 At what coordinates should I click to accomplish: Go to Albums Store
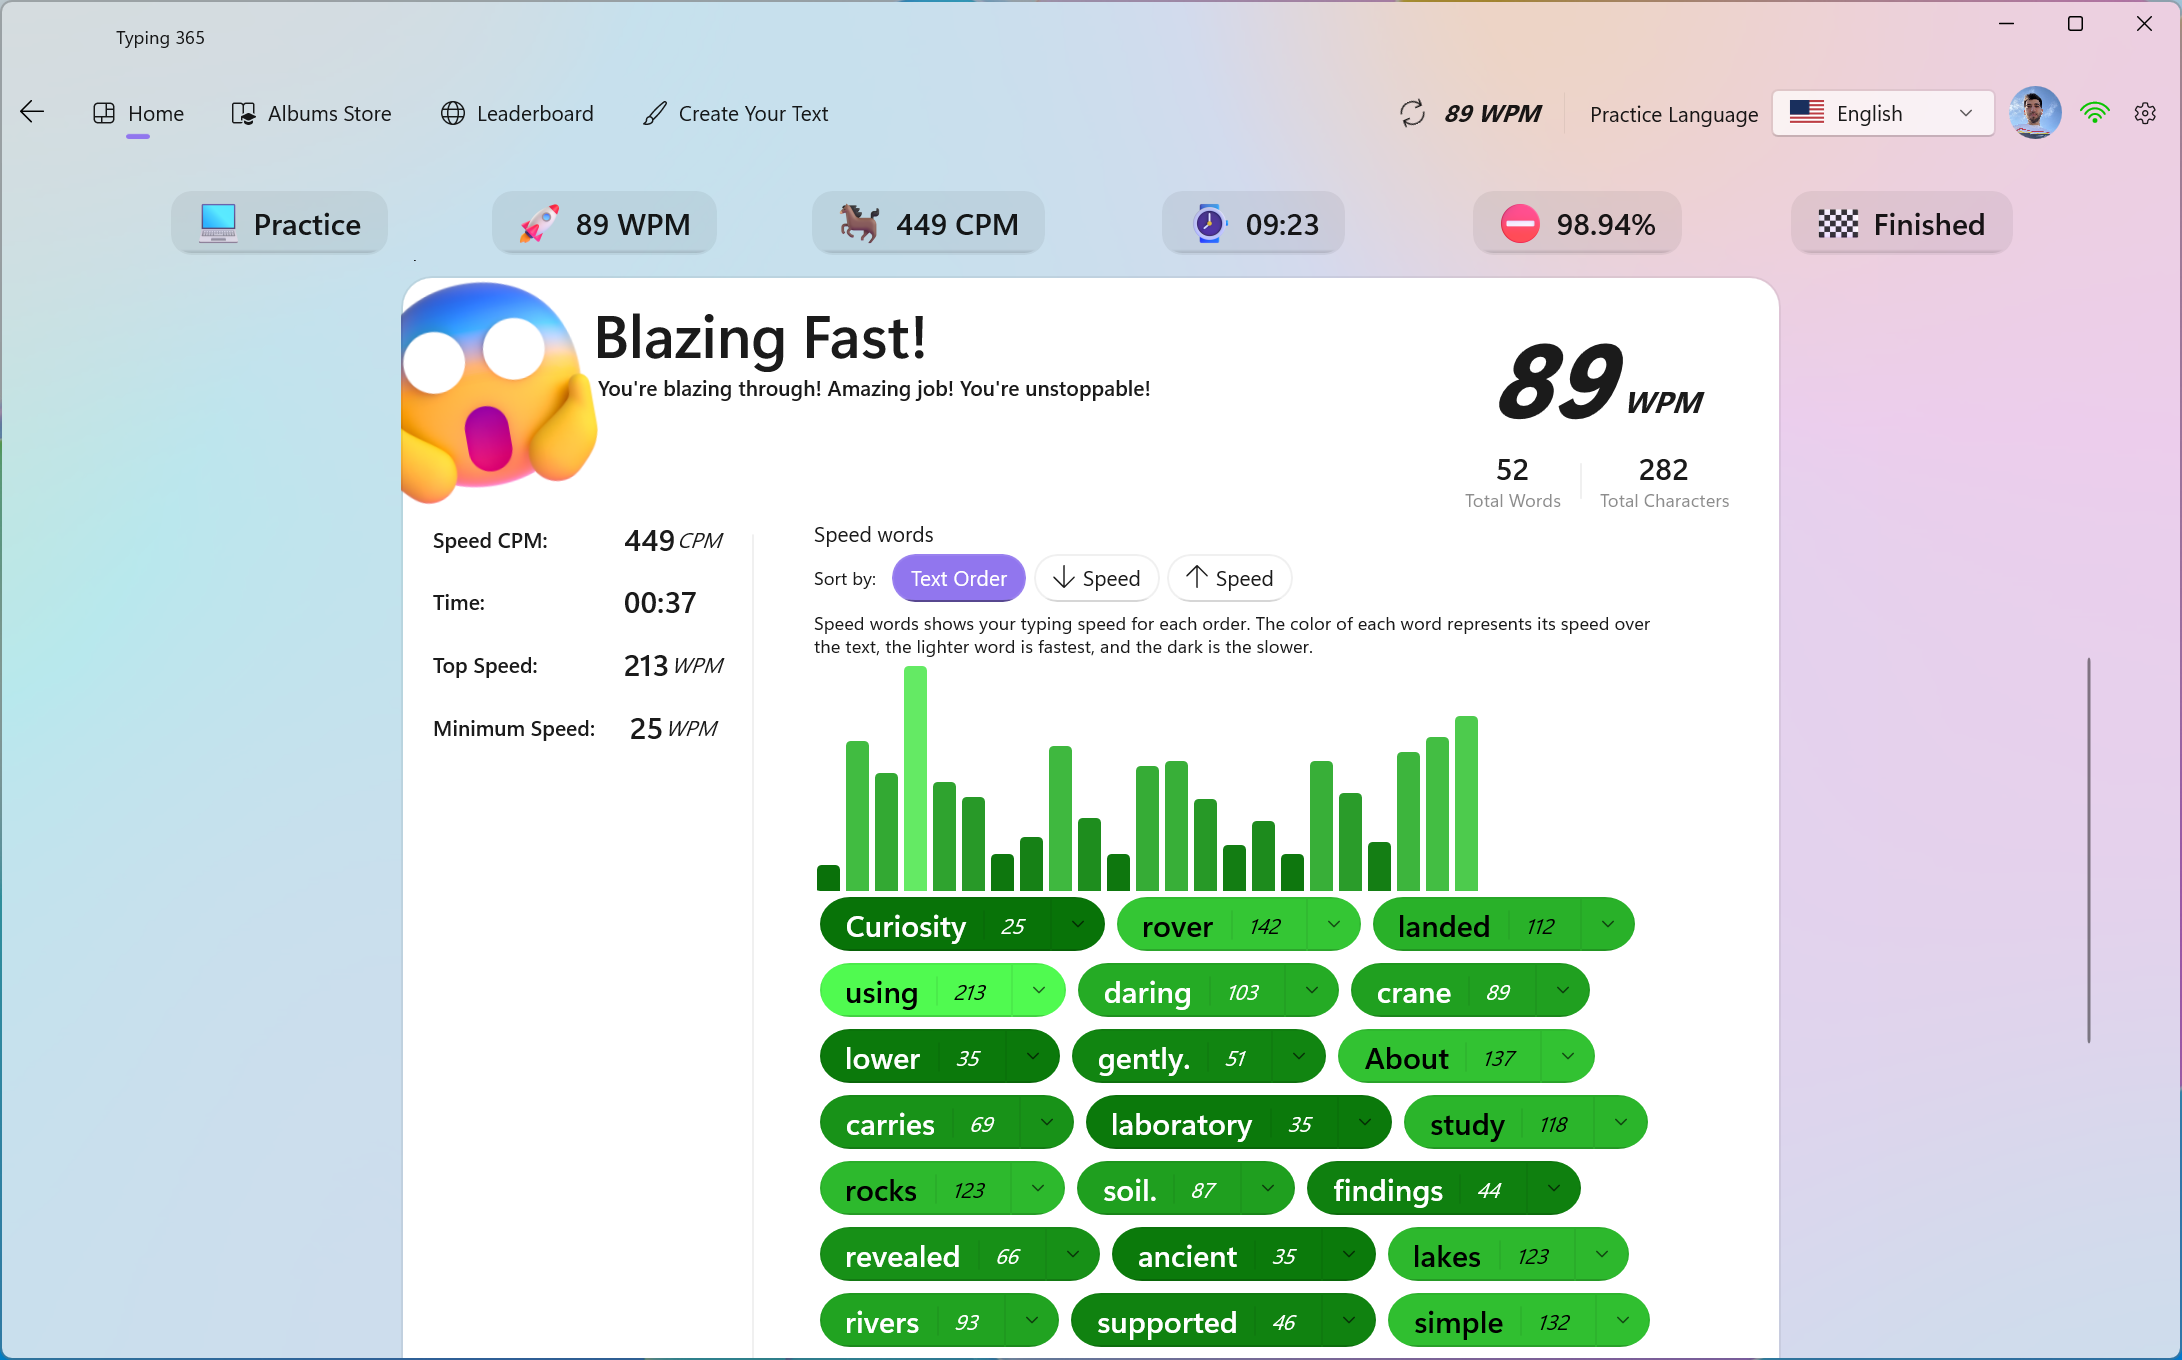[312, 113]
